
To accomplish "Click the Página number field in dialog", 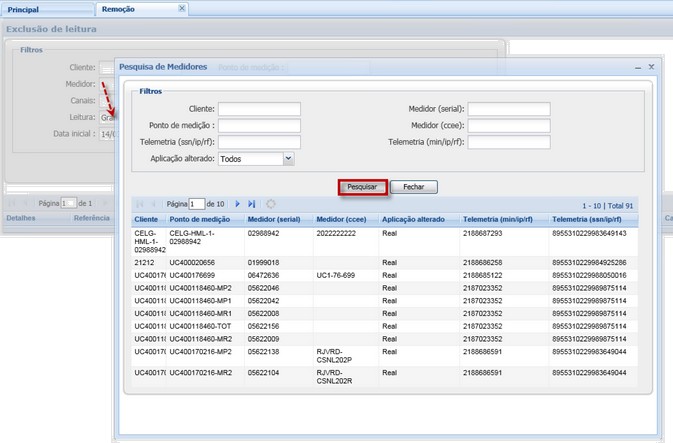I will (197, 204).
